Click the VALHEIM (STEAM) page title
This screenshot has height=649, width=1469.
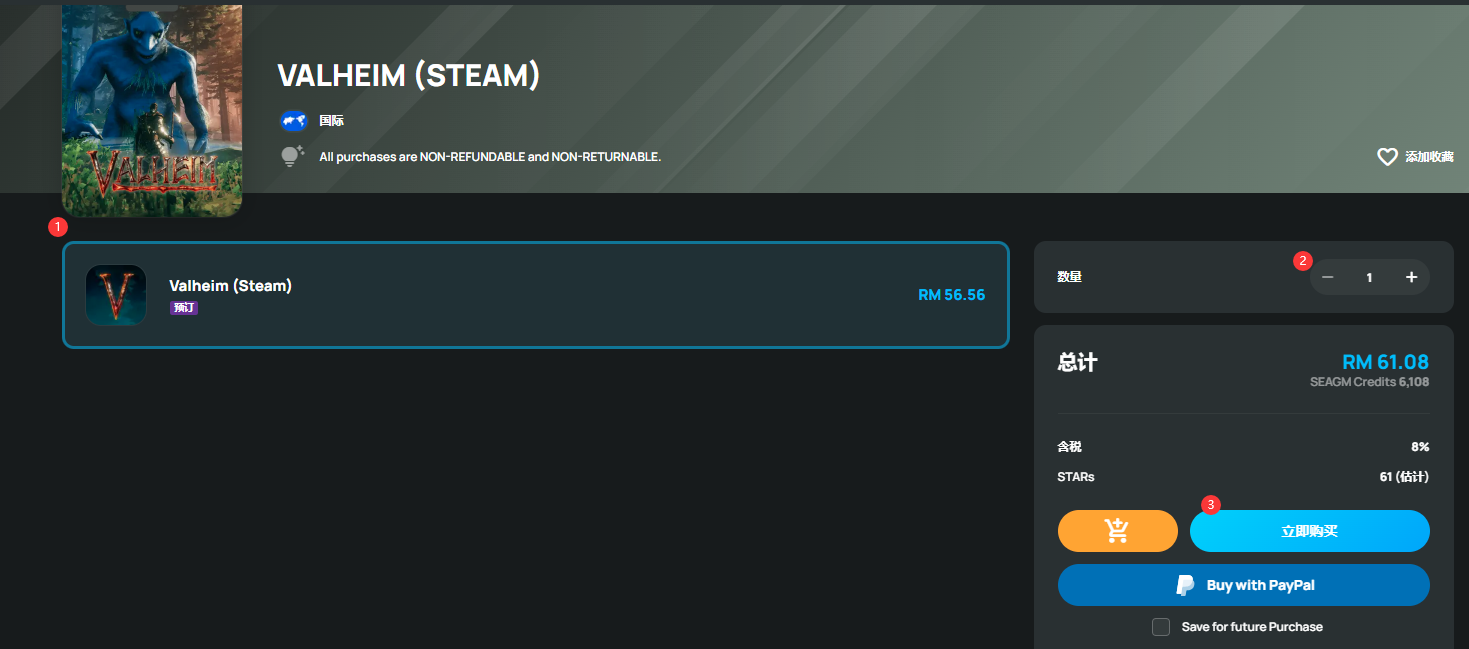point(408,76)
